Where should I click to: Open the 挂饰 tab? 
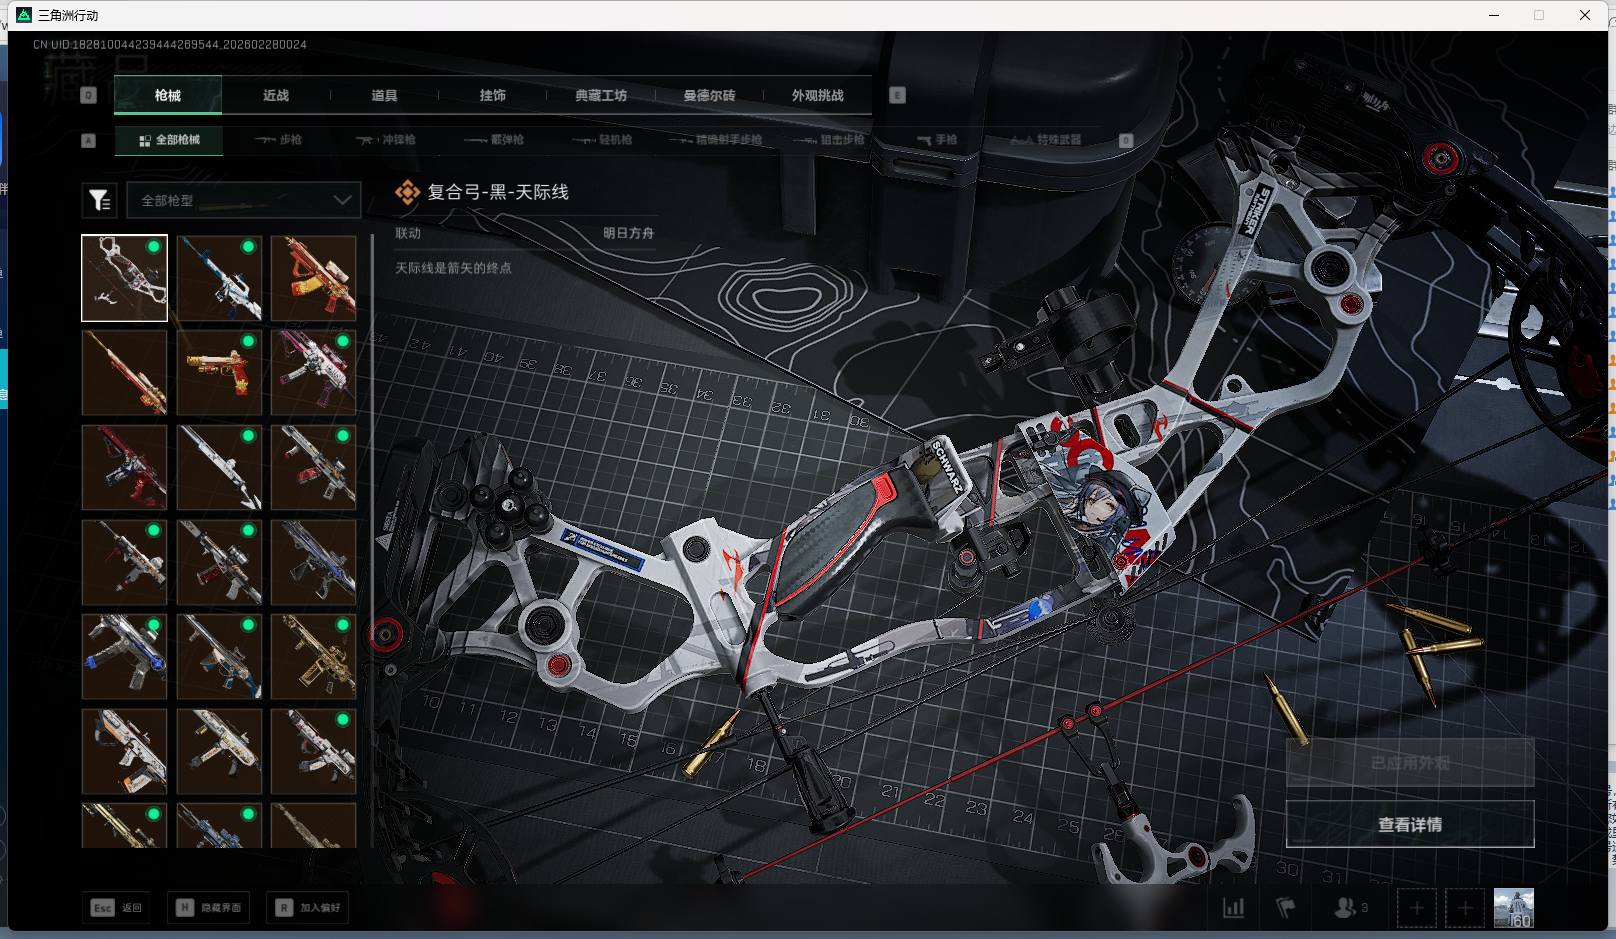(x=492, y=95)
